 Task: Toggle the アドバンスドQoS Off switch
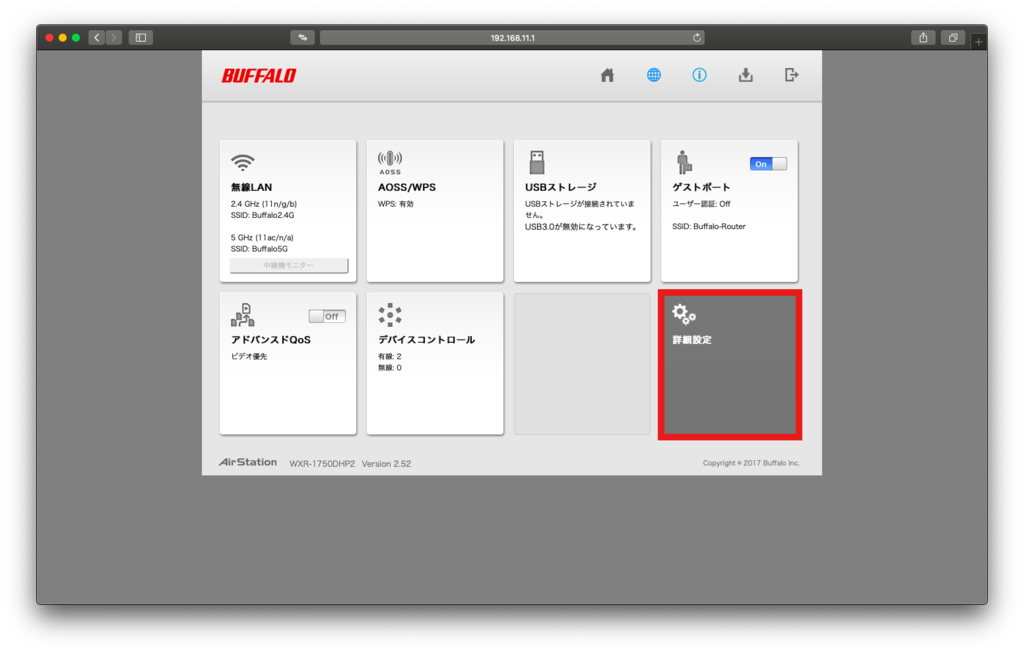click(327, 316)
